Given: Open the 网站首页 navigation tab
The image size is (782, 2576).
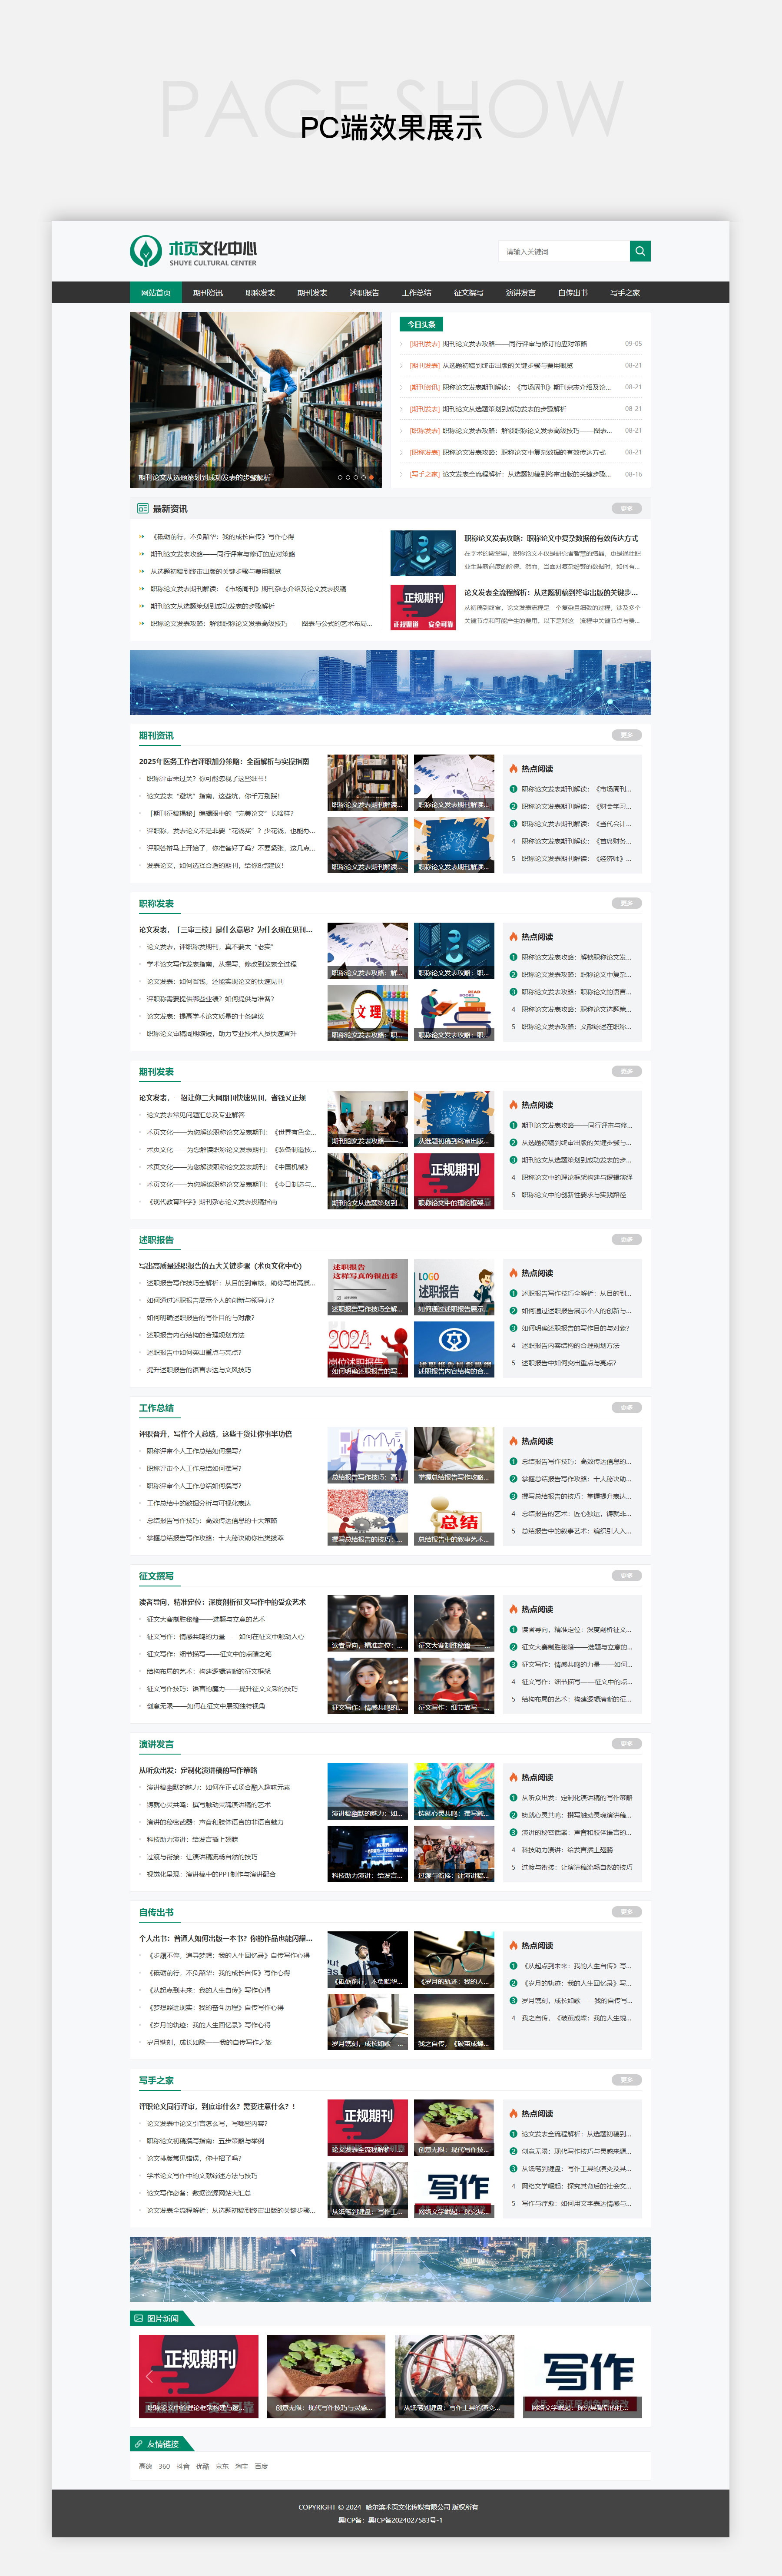Looking at the screenshot, I should [155, 293].
